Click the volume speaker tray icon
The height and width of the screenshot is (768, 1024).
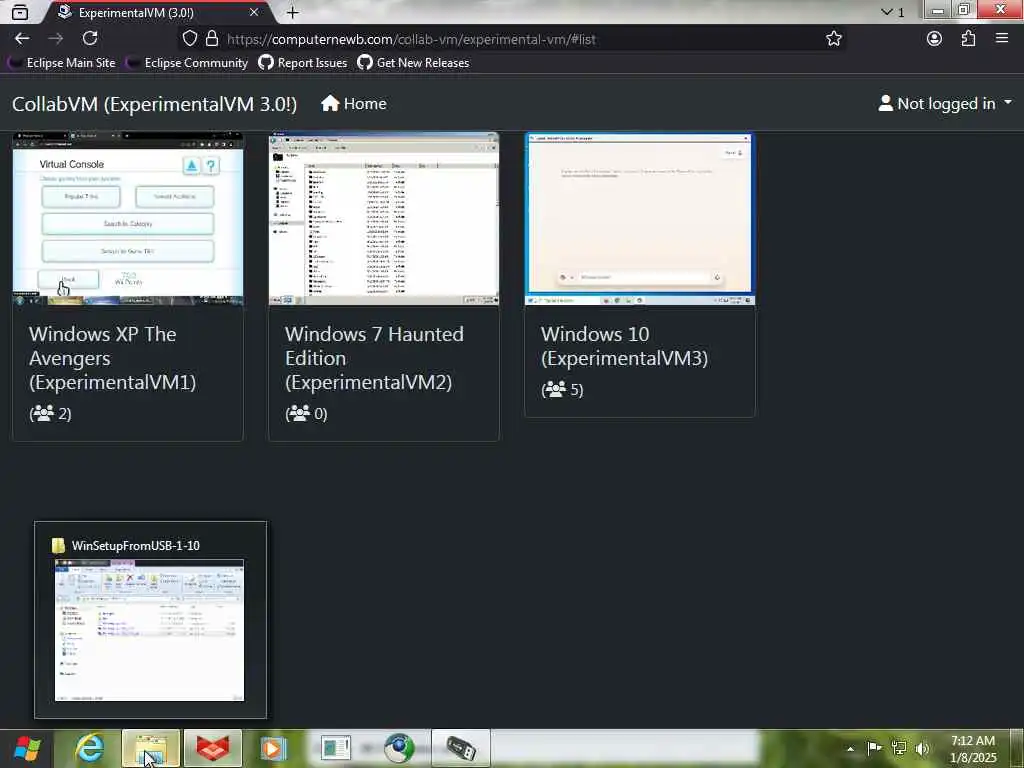922,748
